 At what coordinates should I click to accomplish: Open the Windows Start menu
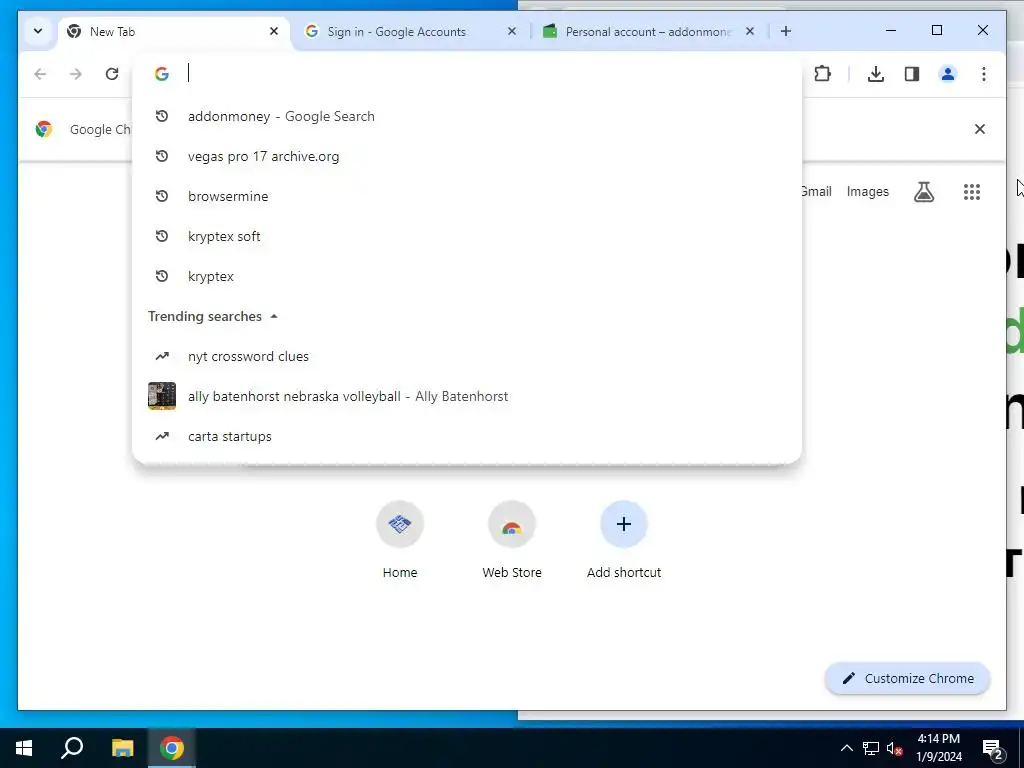pos(24,748)
